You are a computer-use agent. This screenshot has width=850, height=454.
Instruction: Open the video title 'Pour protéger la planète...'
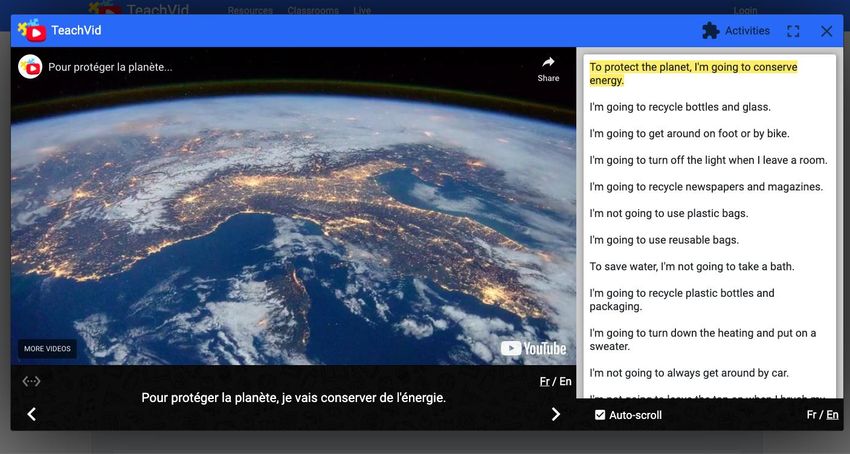[x=110, y=67]
